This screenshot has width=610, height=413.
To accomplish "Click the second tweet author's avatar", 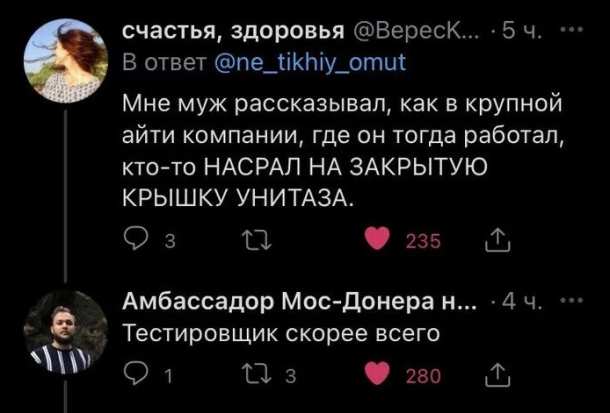I will tap(61, 337).
